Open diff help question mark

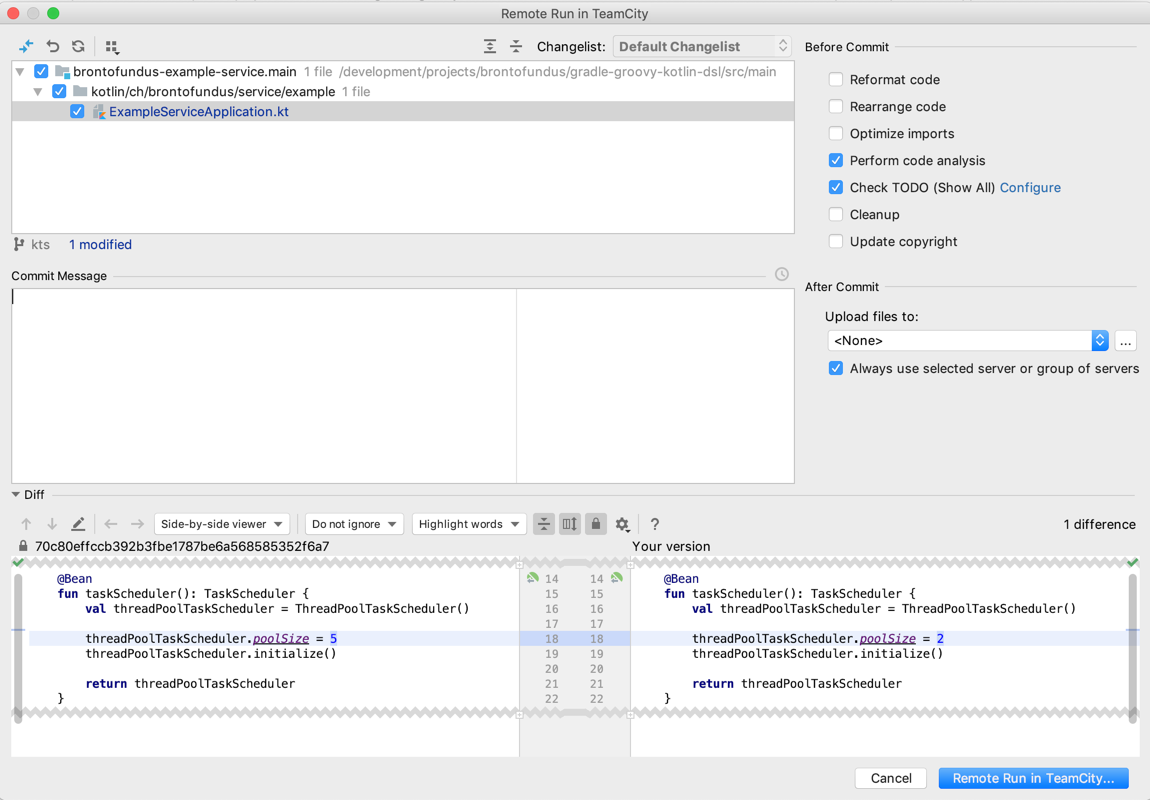[655, 524]
